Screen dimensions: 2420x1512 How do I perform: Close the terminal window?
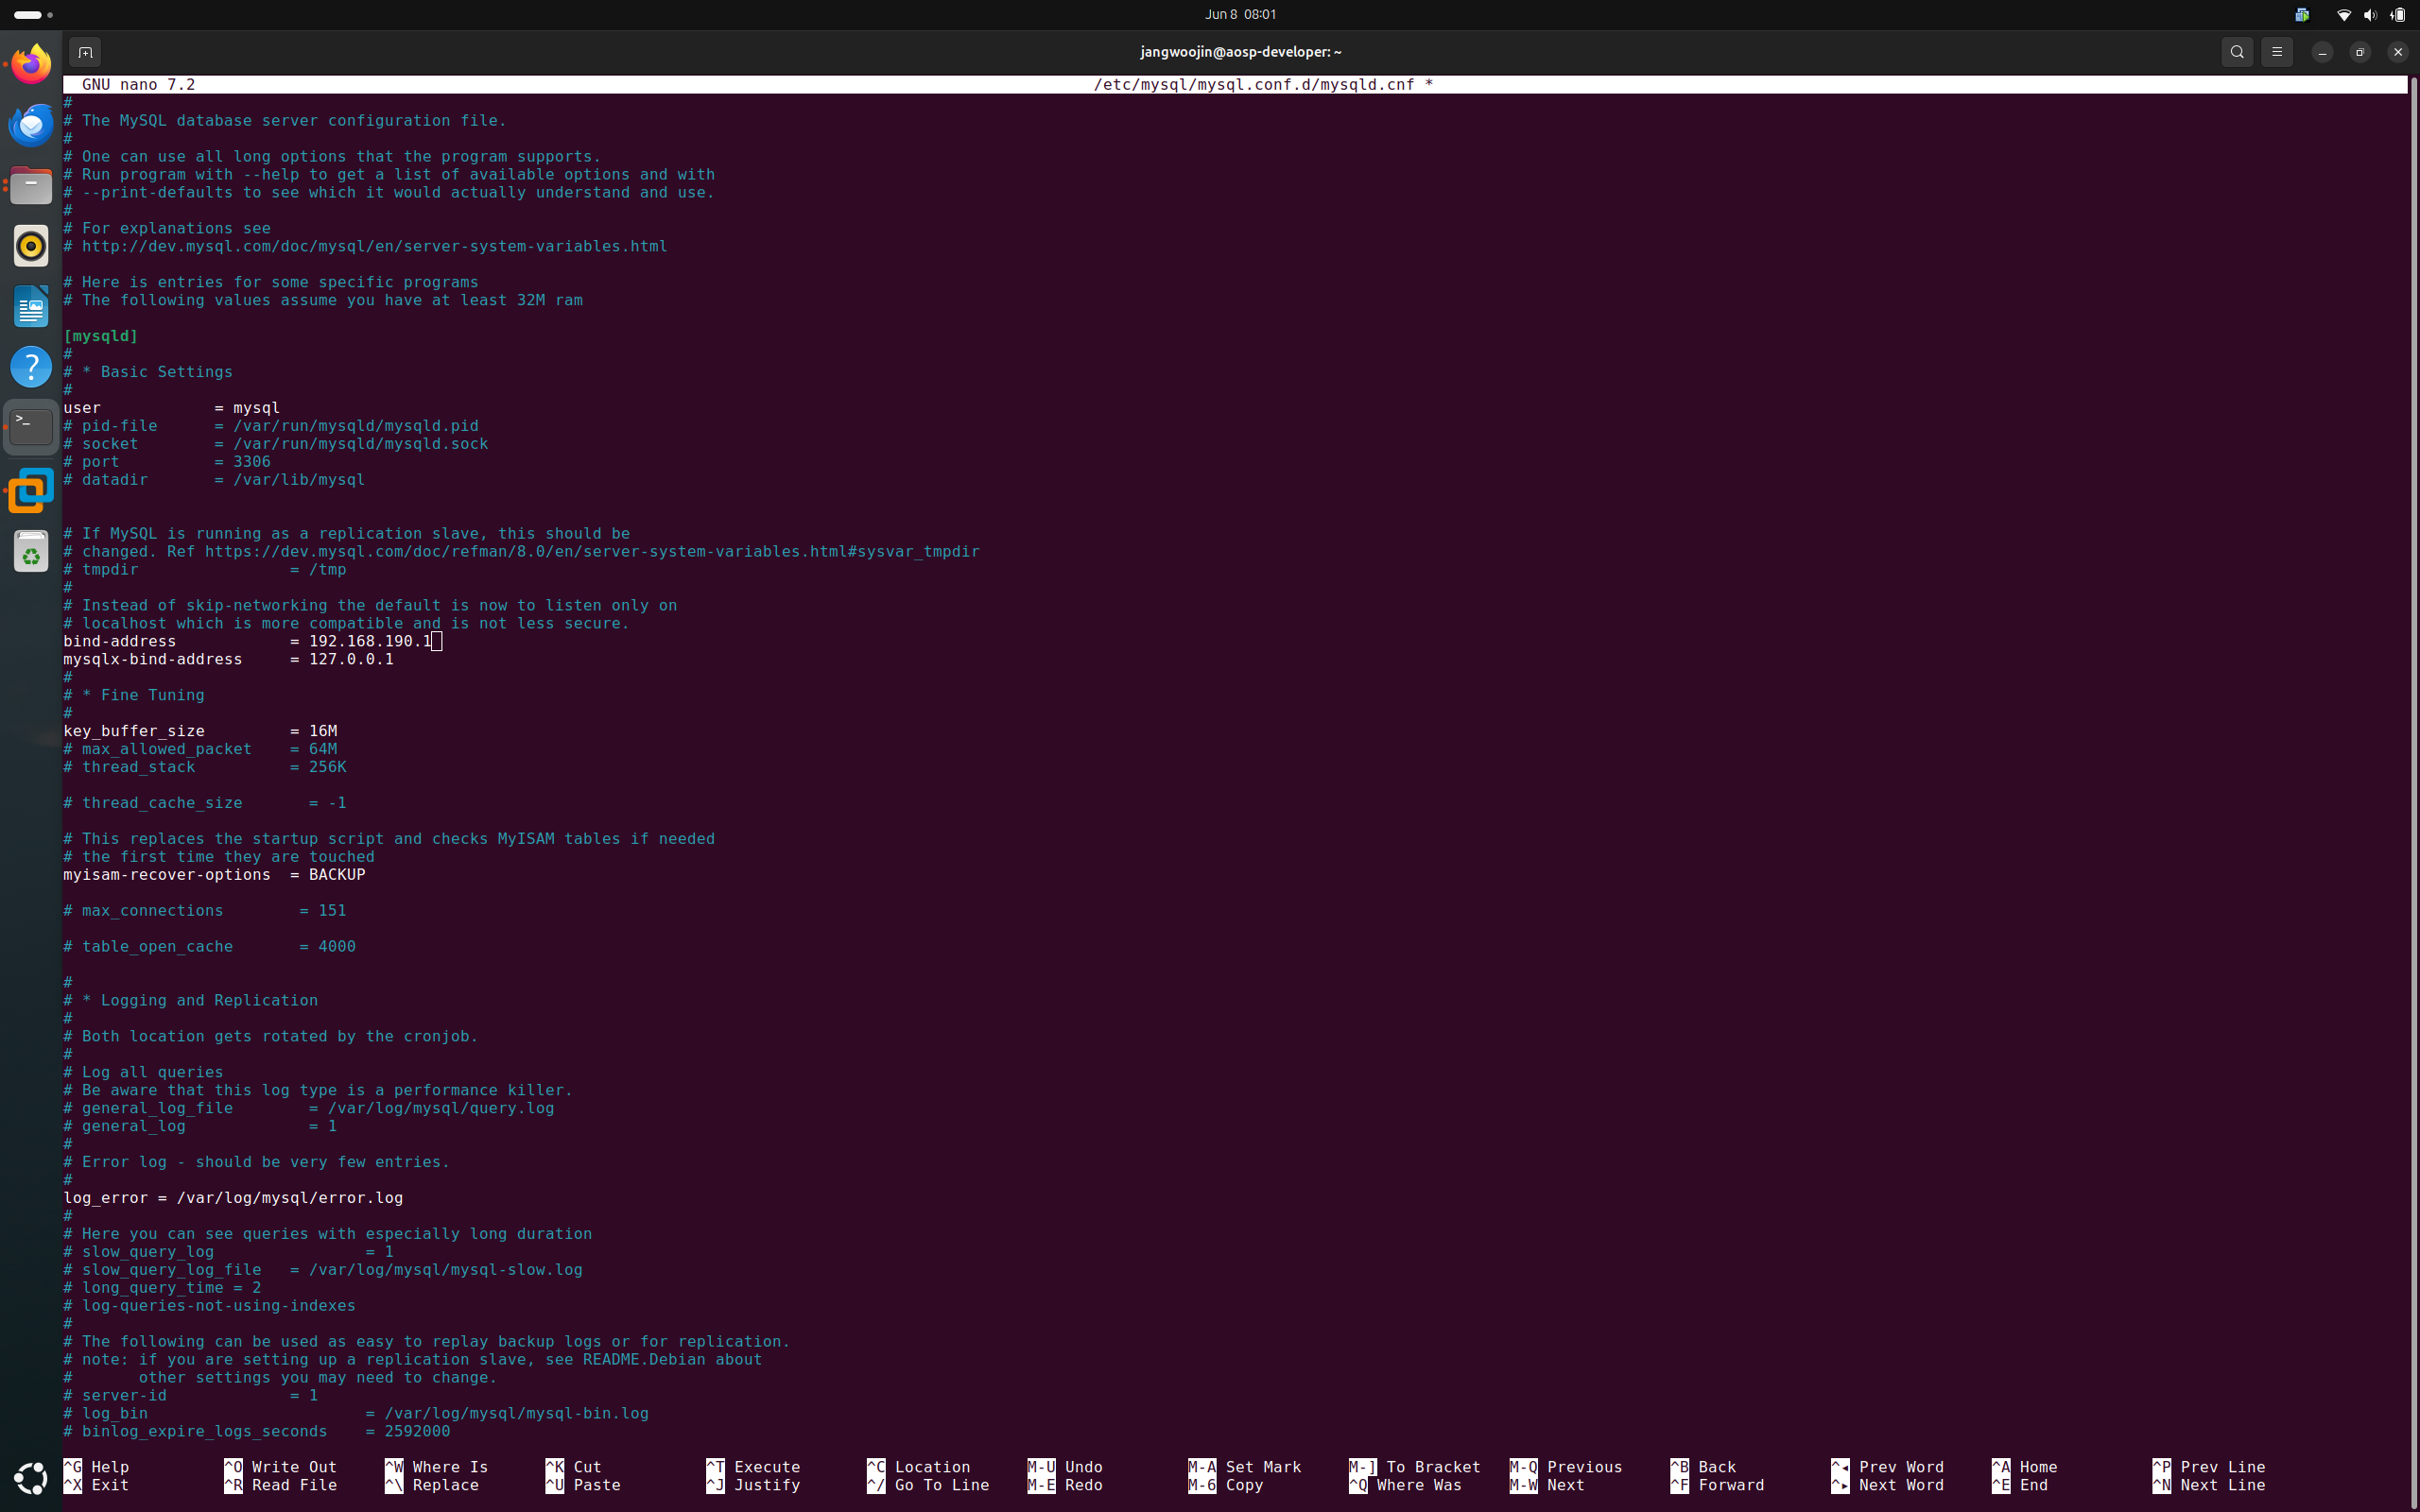click(x=2398, y=52)
